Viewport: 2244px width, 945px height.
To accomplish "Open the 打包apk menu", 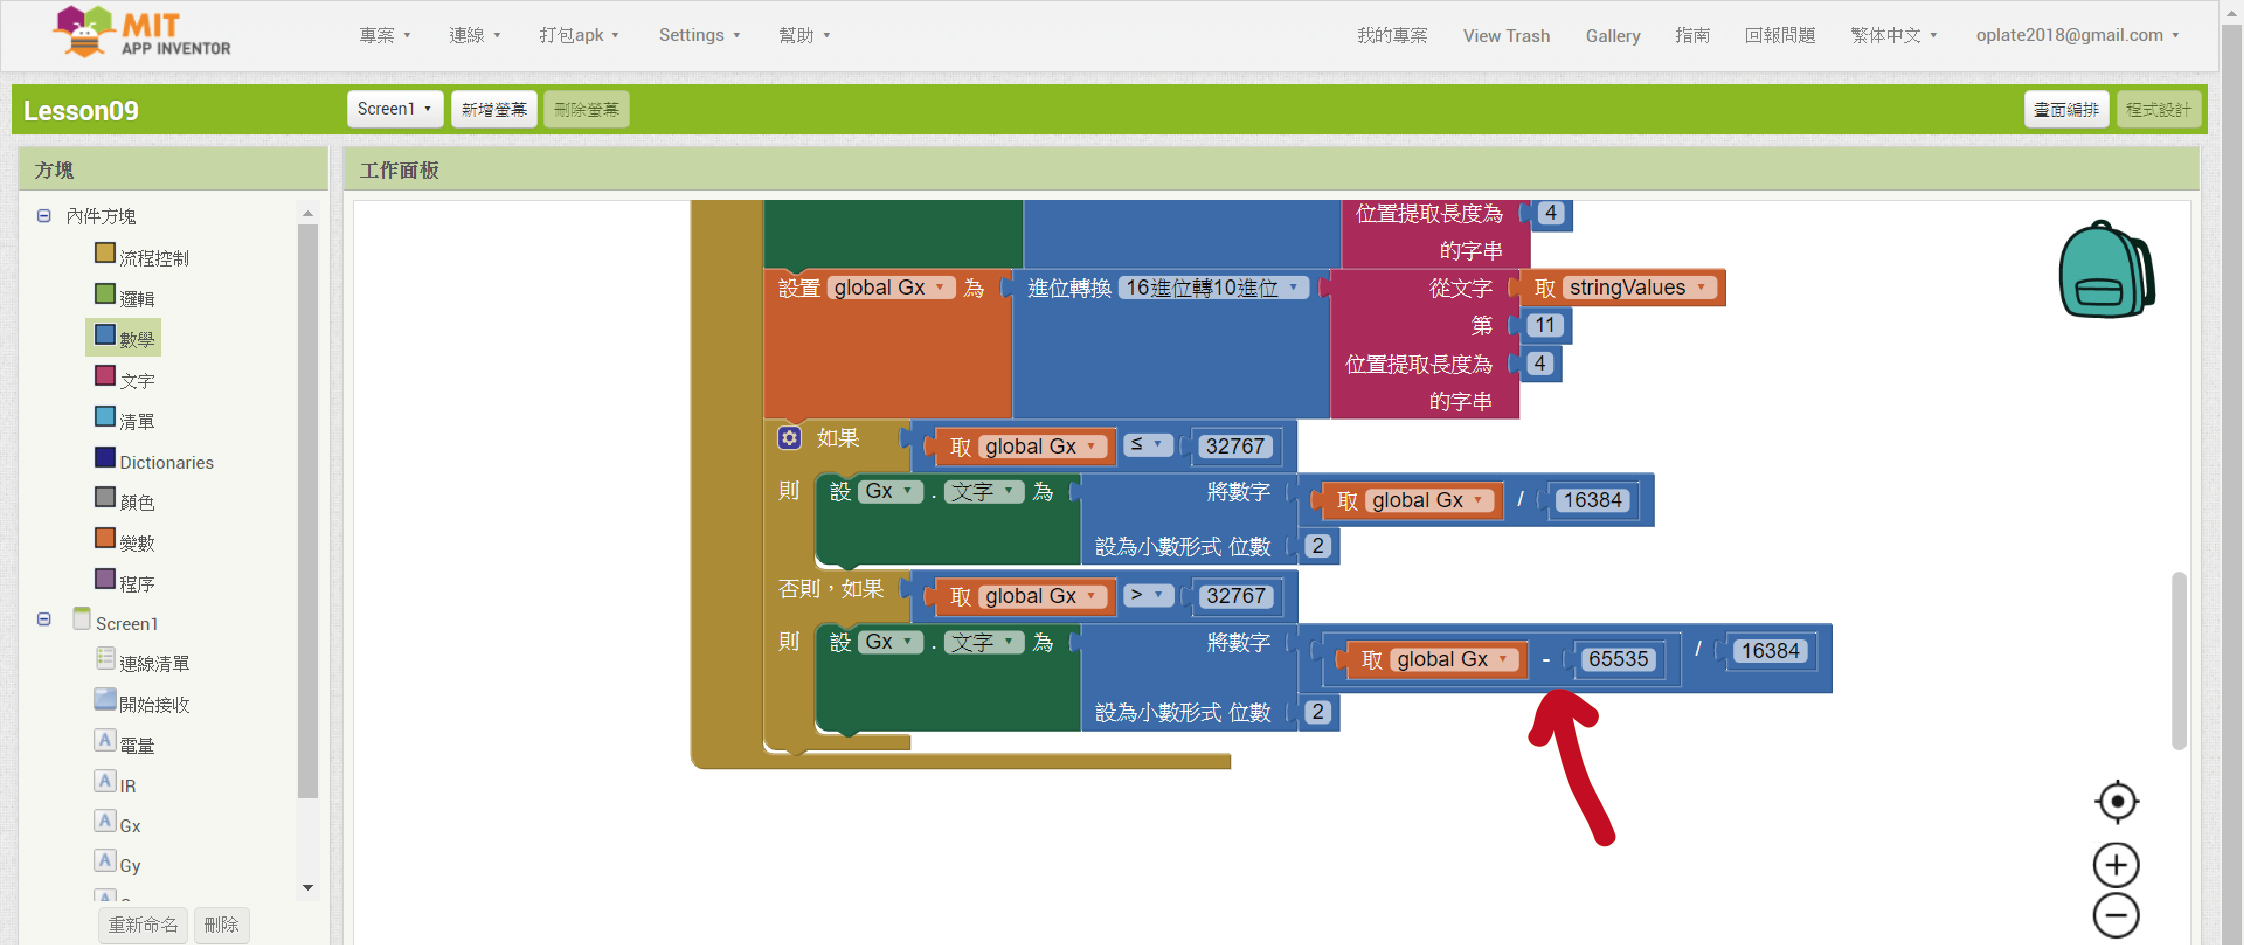I will click(x=578, y=35).
